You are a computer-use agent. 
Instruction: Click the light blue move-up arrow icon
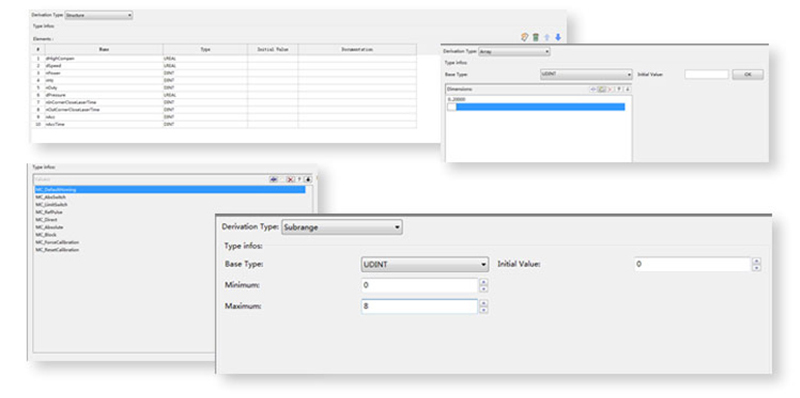click(x=547, y=37)
